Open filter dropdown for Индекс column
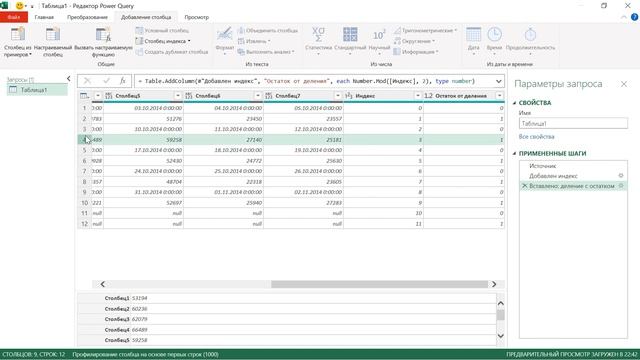 point(418,96)
